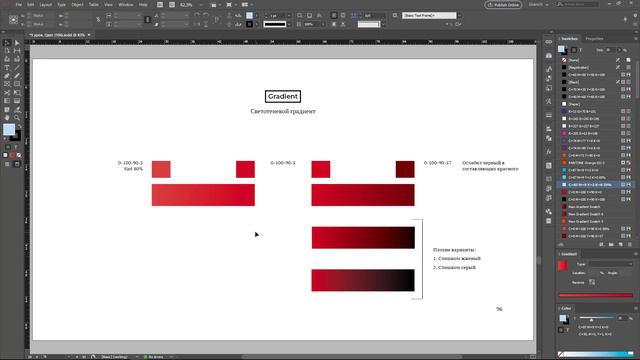640x360 pixels.
Task: Select the Gradient Swatch tool
Action: [7, 101]
